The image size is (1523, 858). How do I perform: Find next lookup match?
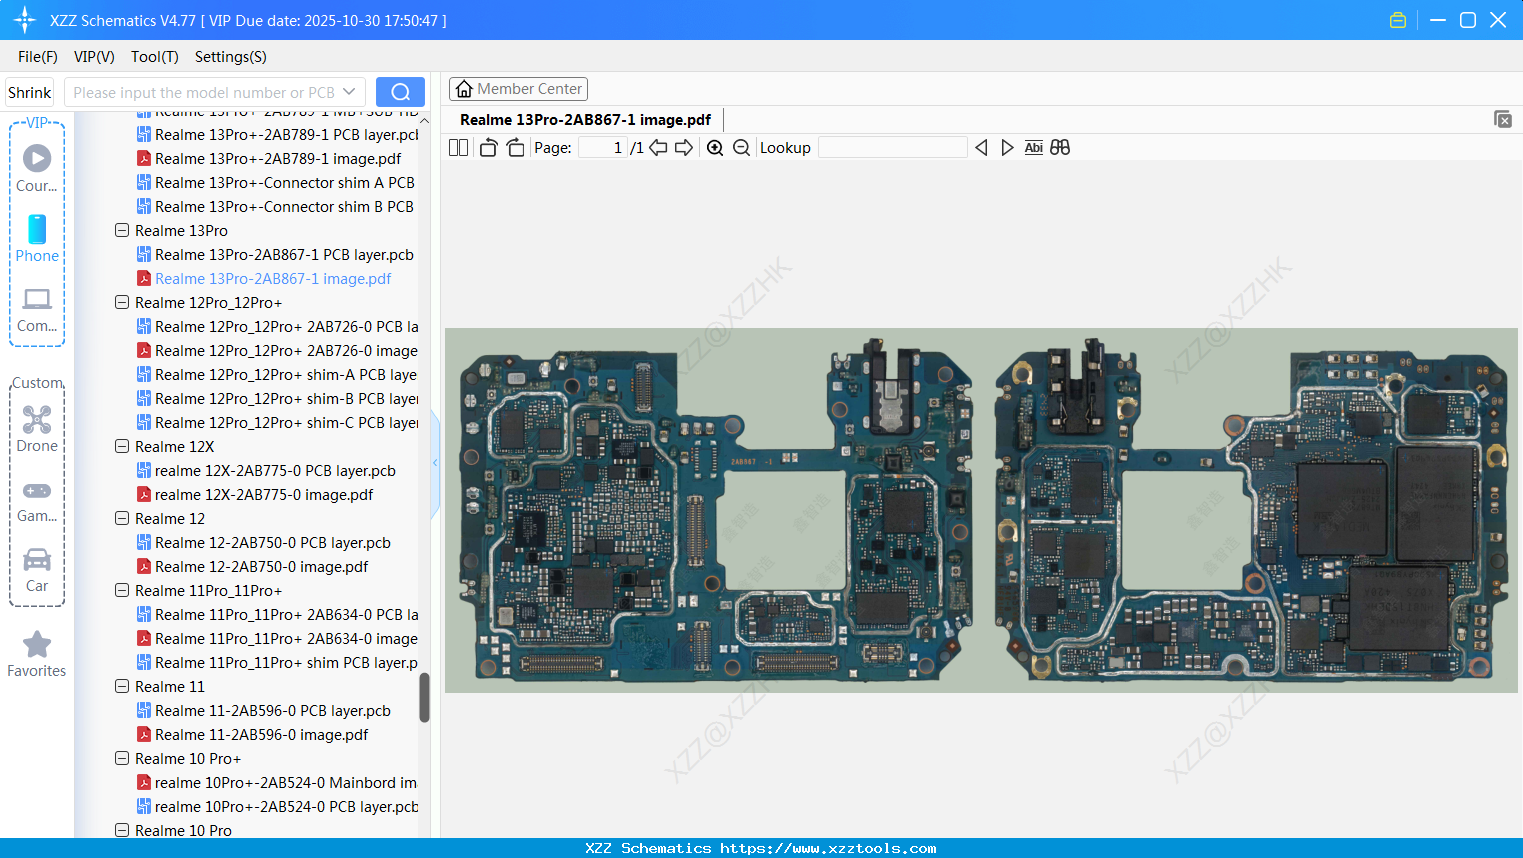pyautogui.click(x=1007, y=148)
